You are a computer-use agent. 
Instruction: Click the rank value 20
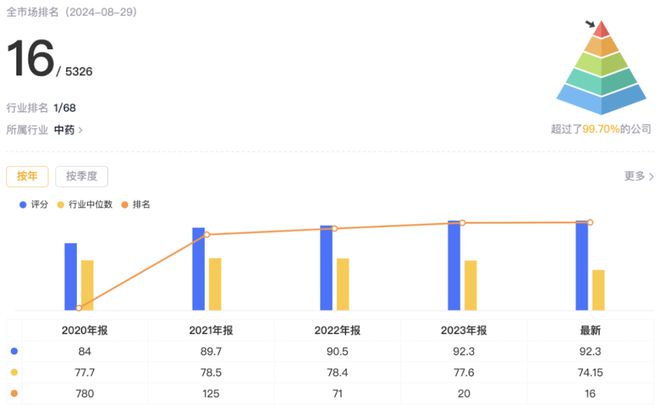pyautogui.click(x=464, y=394)
